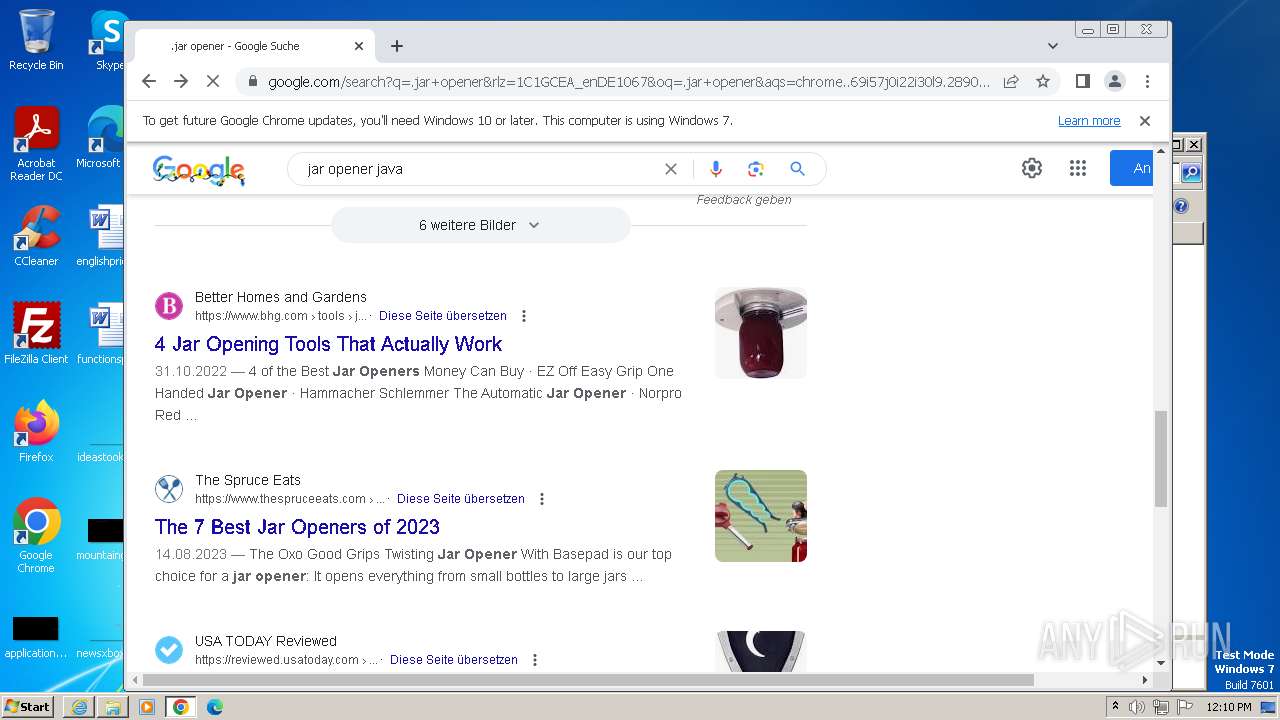Open the red jar thumbnail image

[x=761, y=333]
